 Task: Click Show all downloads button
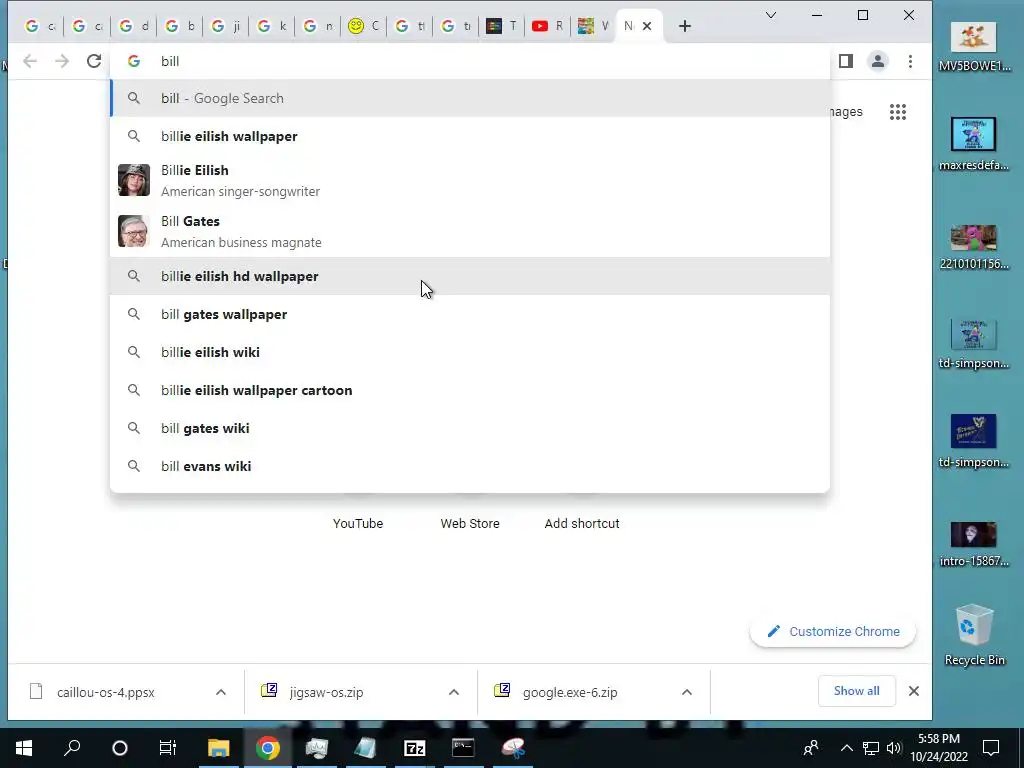pos(856,691)
